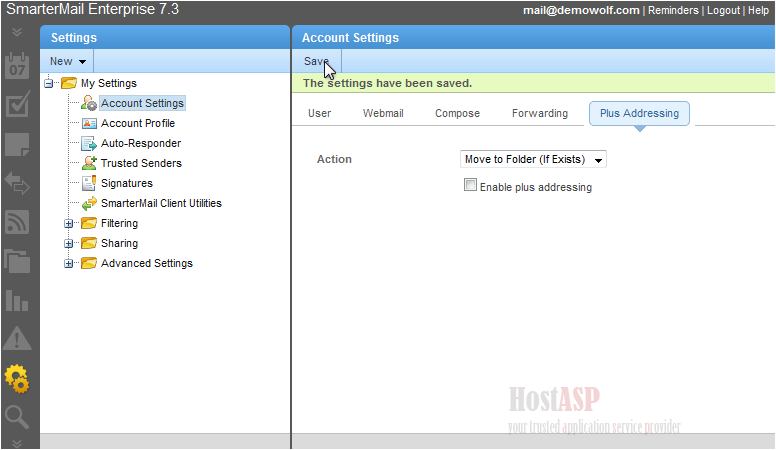
Task: Open the Events warning triangle icon
Action: pyautogui.click(x=17, y=339)
